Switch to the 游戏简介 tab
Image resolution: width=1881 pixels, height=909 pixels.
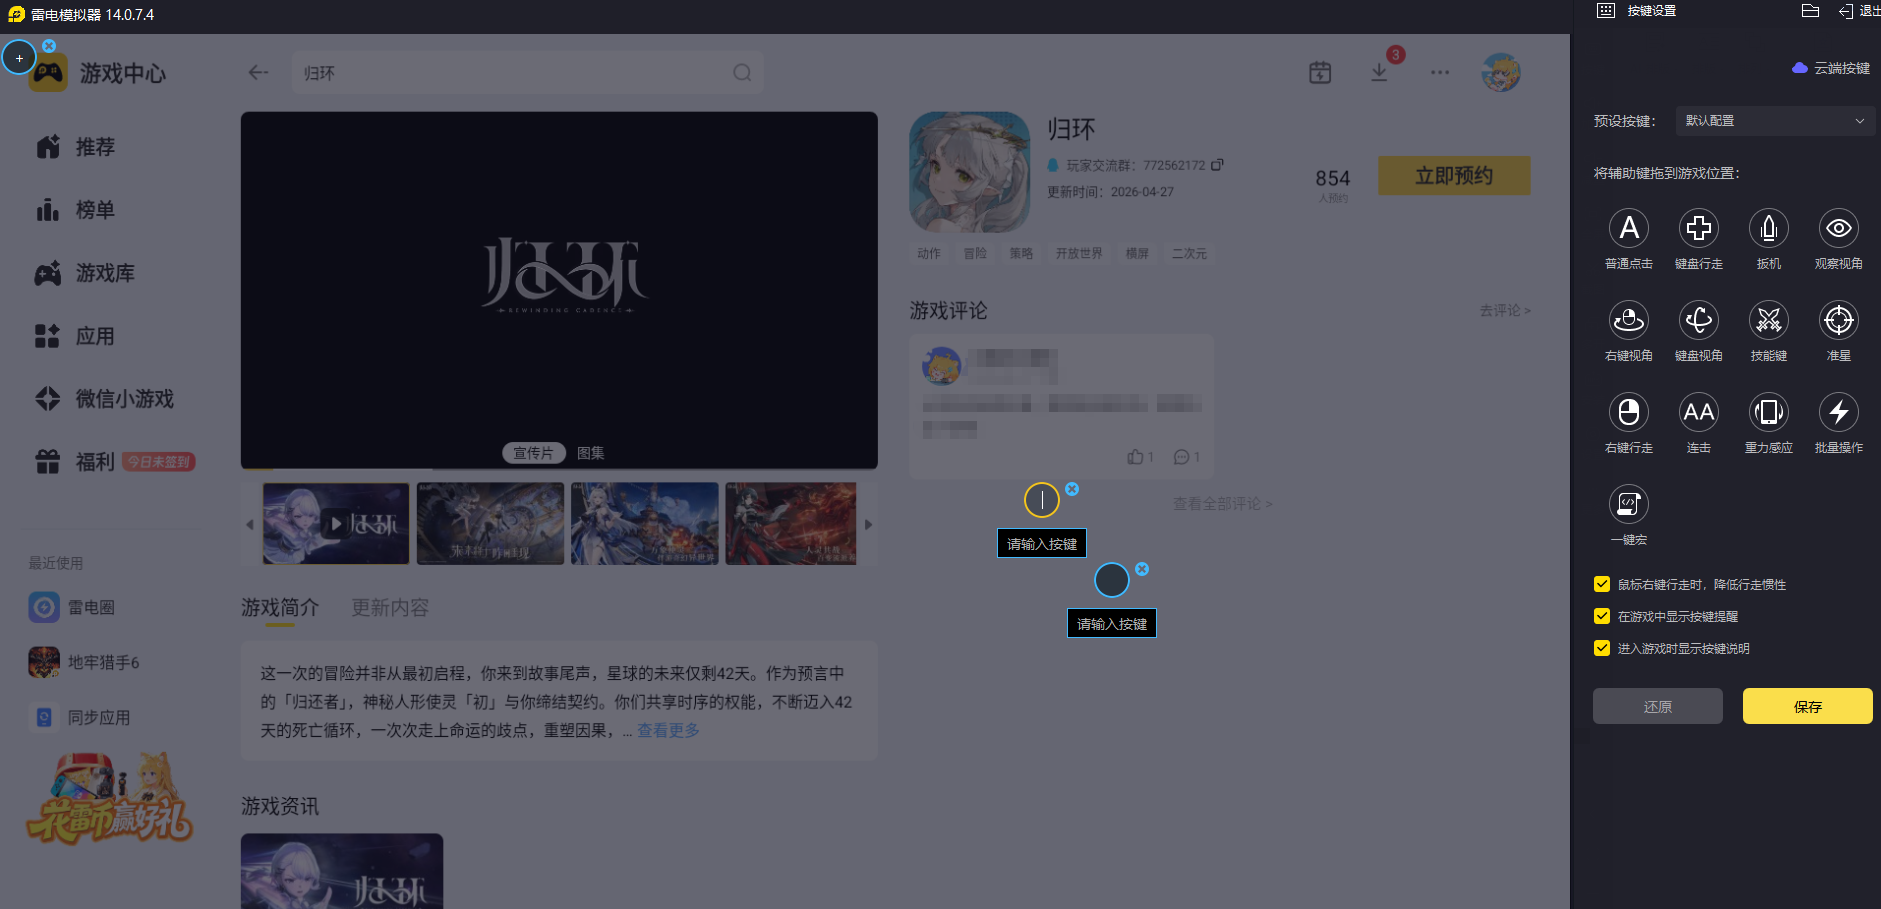280,607
